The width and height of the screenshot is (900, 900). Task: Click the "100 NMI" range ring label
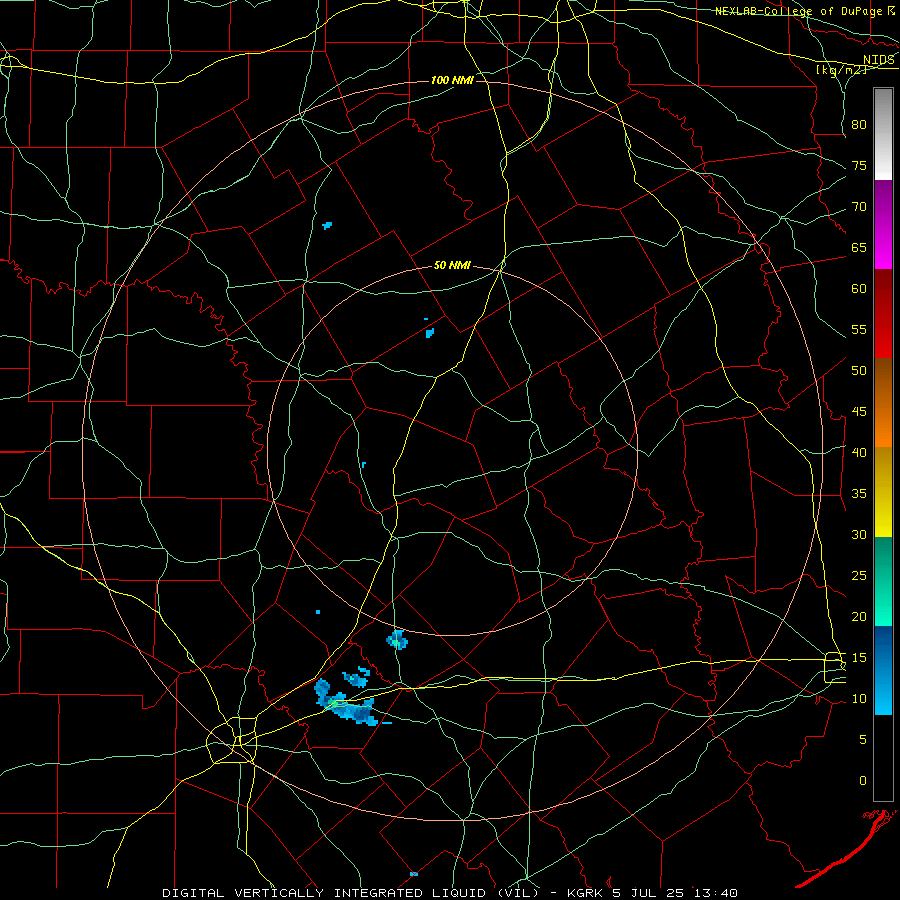point(452,80)
